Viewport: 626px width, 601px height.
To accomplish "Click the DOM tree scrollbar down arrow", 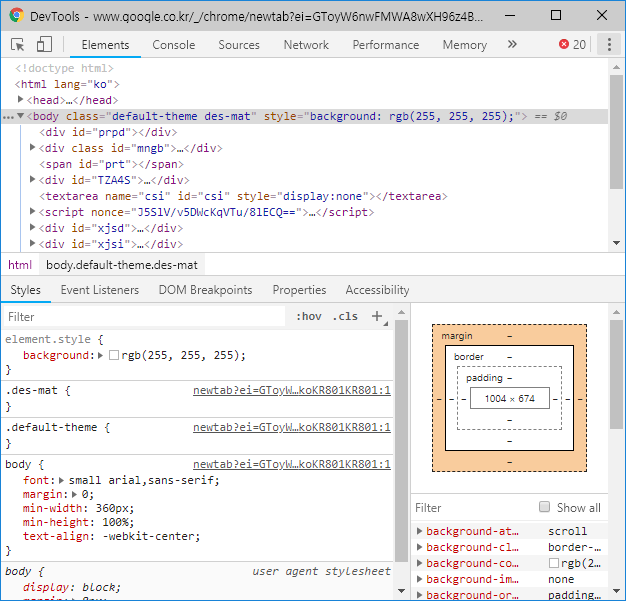I will coord(617,243).
